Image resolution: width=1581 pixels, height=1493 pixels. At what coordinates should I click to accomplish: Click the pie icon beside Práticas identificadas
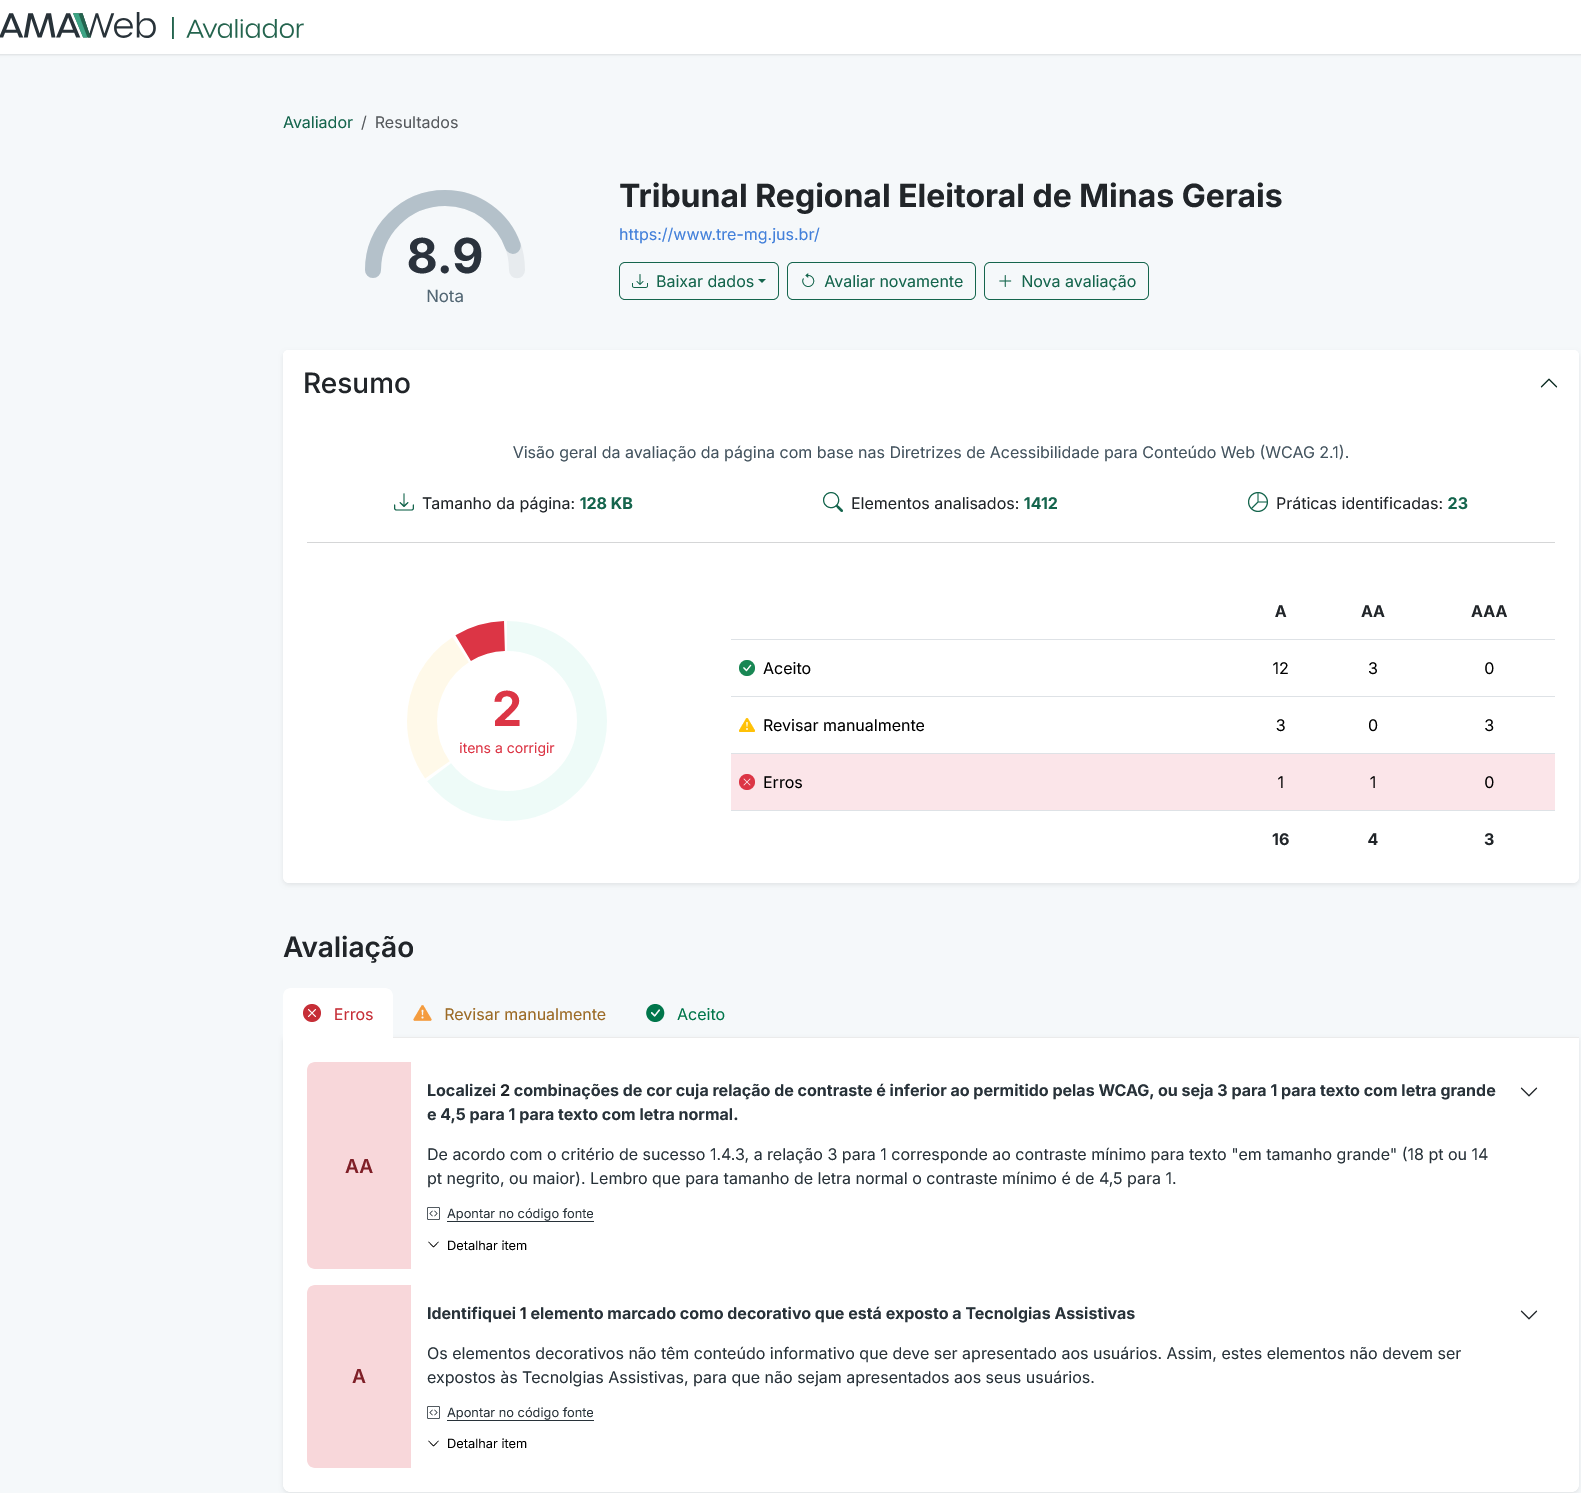tap(1257, 502)
